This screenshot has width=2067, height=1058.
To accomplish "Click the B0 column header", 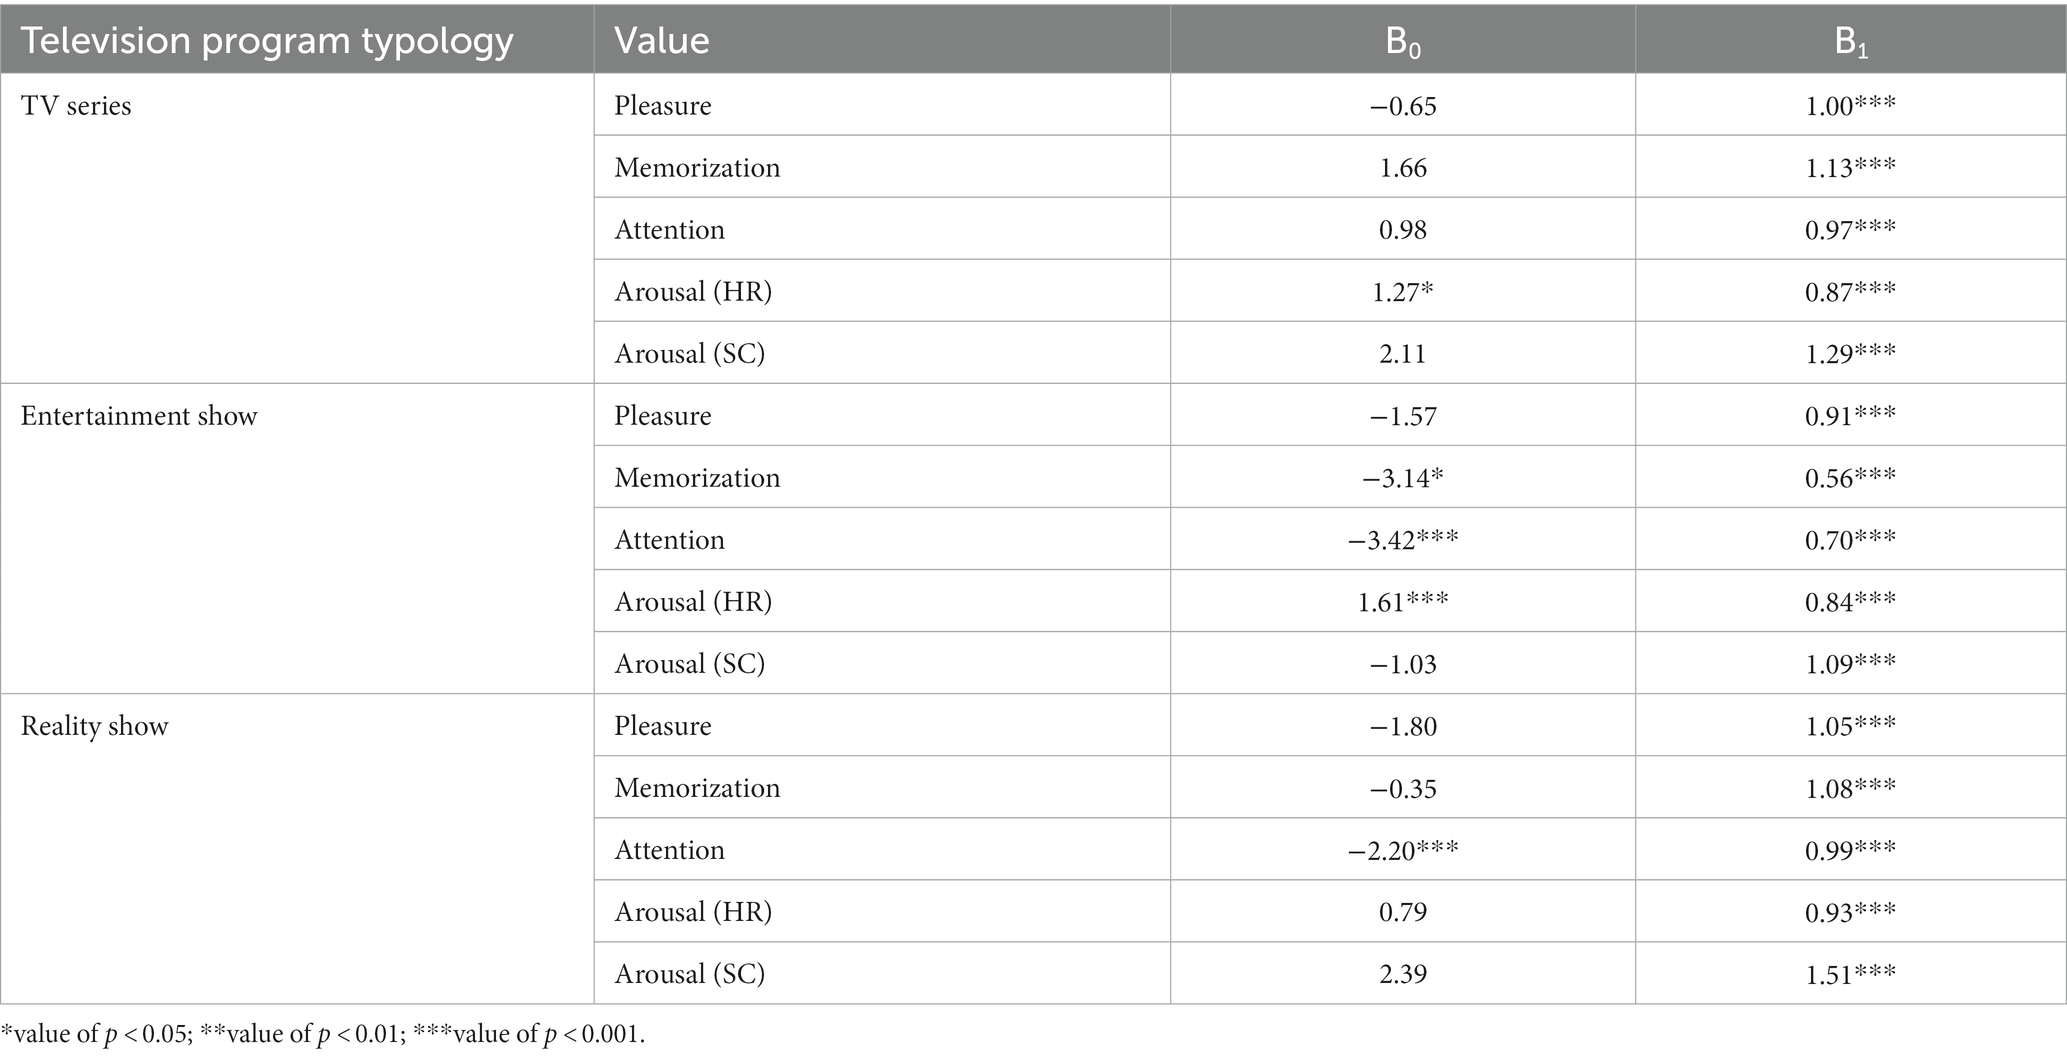I will click(x=1403, y=42).
